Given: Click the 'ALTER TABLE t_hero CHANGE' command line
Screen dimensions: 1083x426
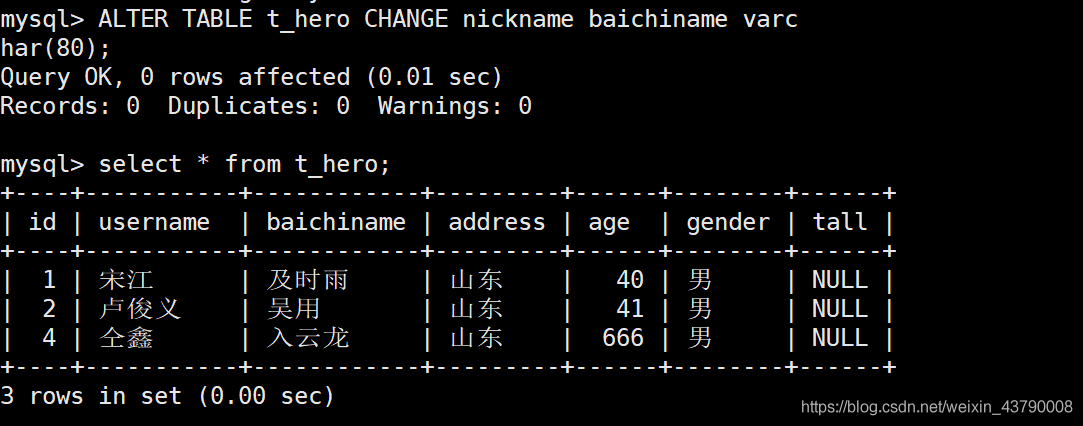Looking at the screenshot, I should 399,19.
